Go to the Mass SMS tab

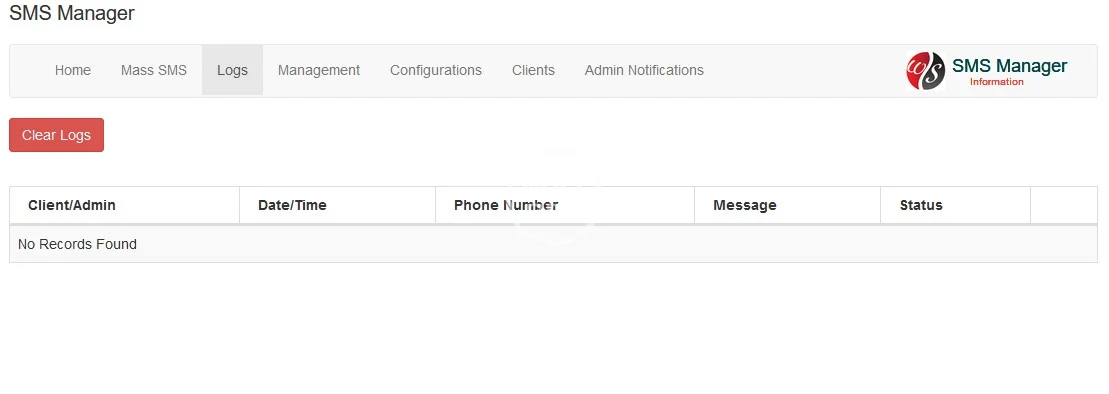153,70
